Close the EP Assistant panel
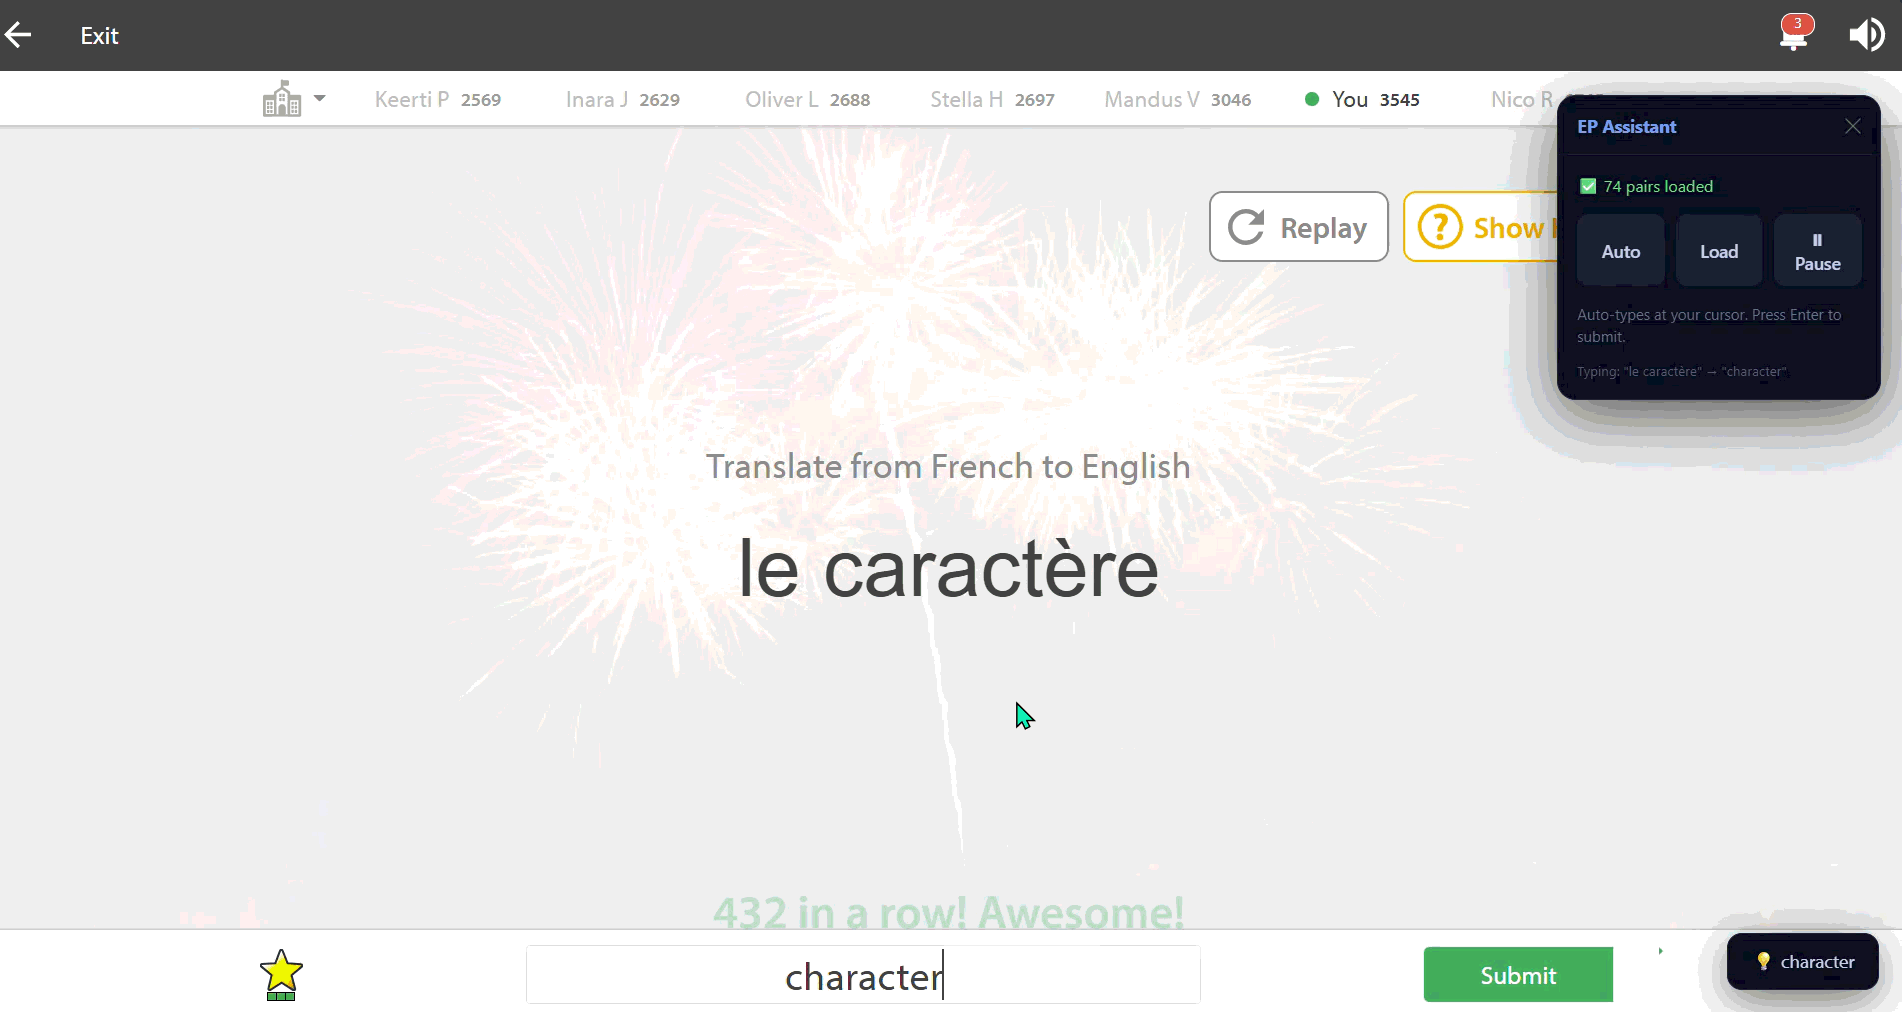The height and width of the screenshot is (1012, 1902). click(x=1852, y=126)
